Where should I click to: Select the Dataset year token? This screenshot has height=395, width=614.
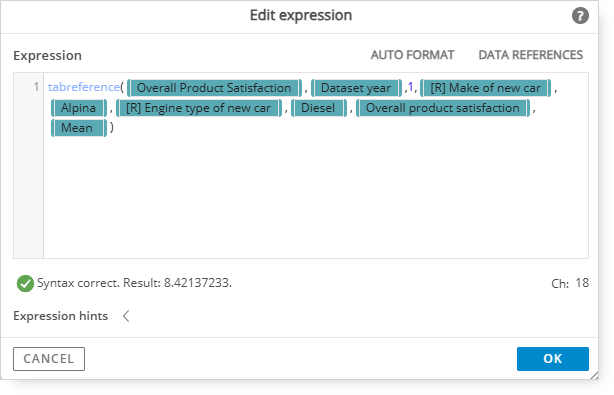point(356,88)
